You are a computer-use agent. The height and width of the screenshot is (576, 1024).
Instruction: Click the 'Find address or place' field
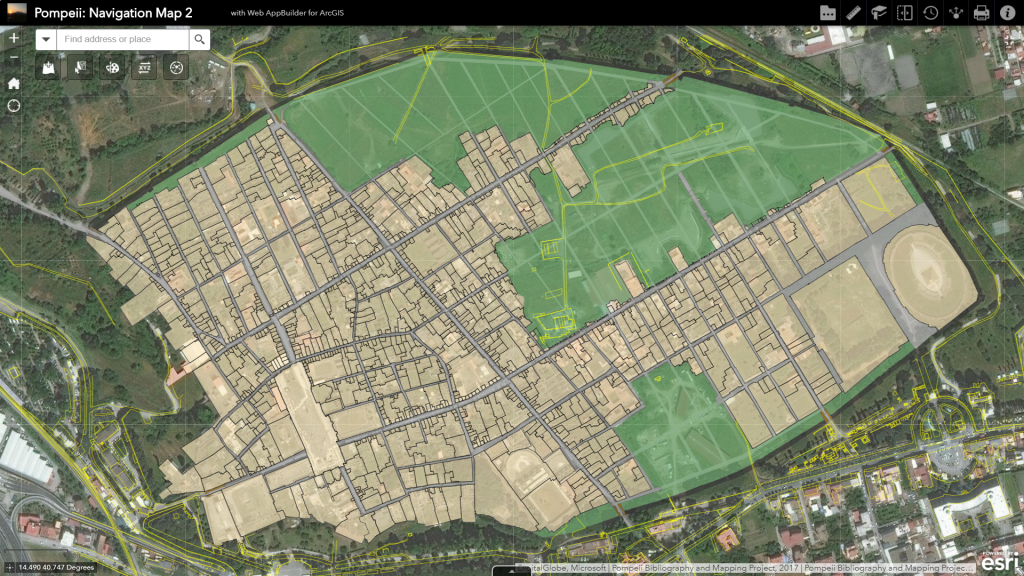[122, 39]
